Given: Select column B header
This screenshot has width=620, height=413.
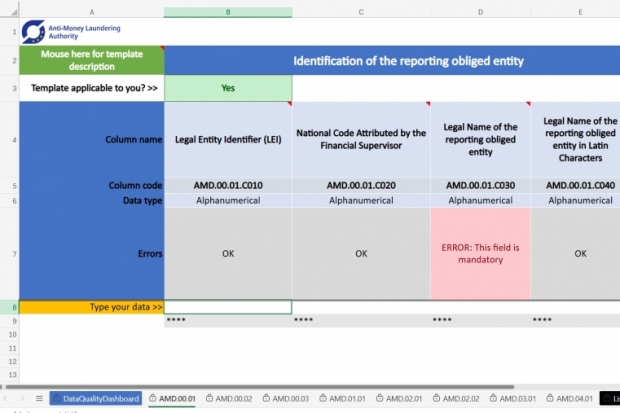Looking at the screenshot, I should 228,12.
